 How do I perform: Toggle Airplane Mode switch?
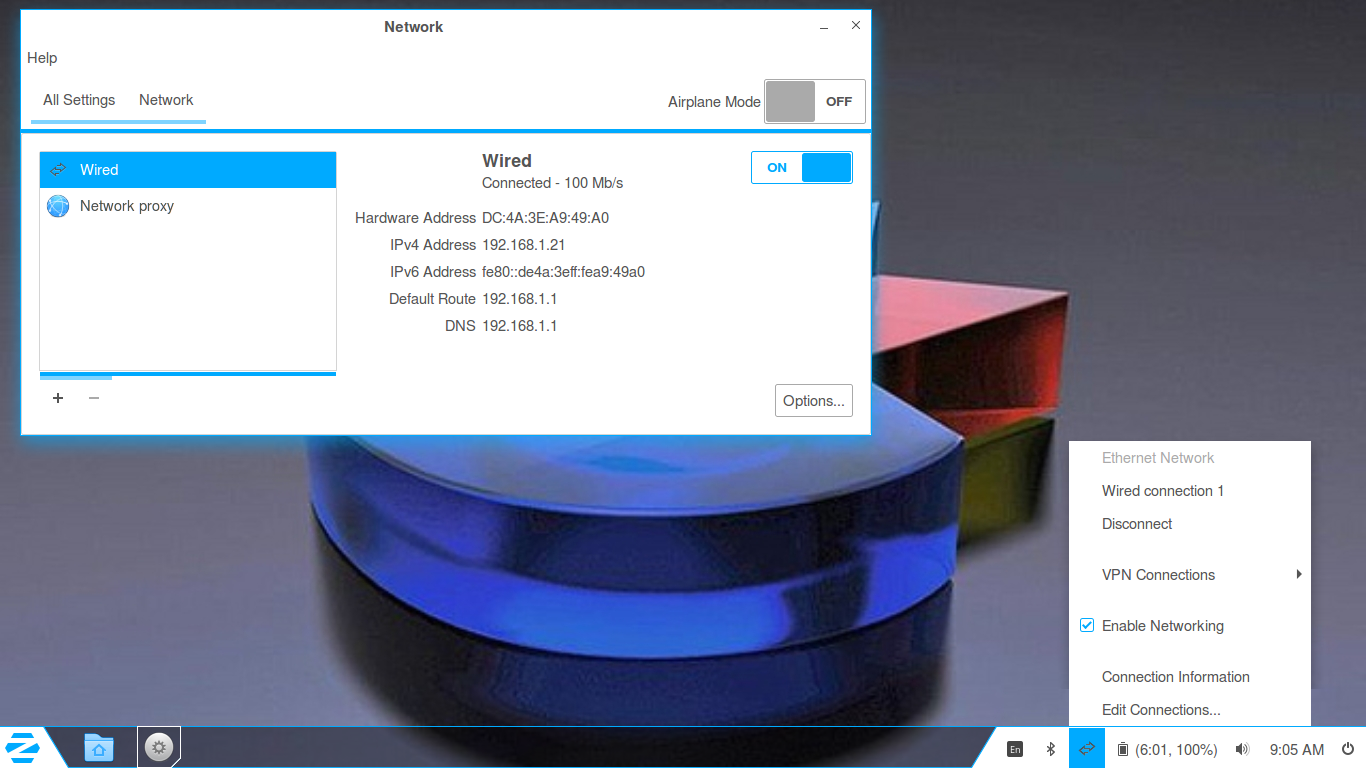pyautogui.click(x=814, y=102)
